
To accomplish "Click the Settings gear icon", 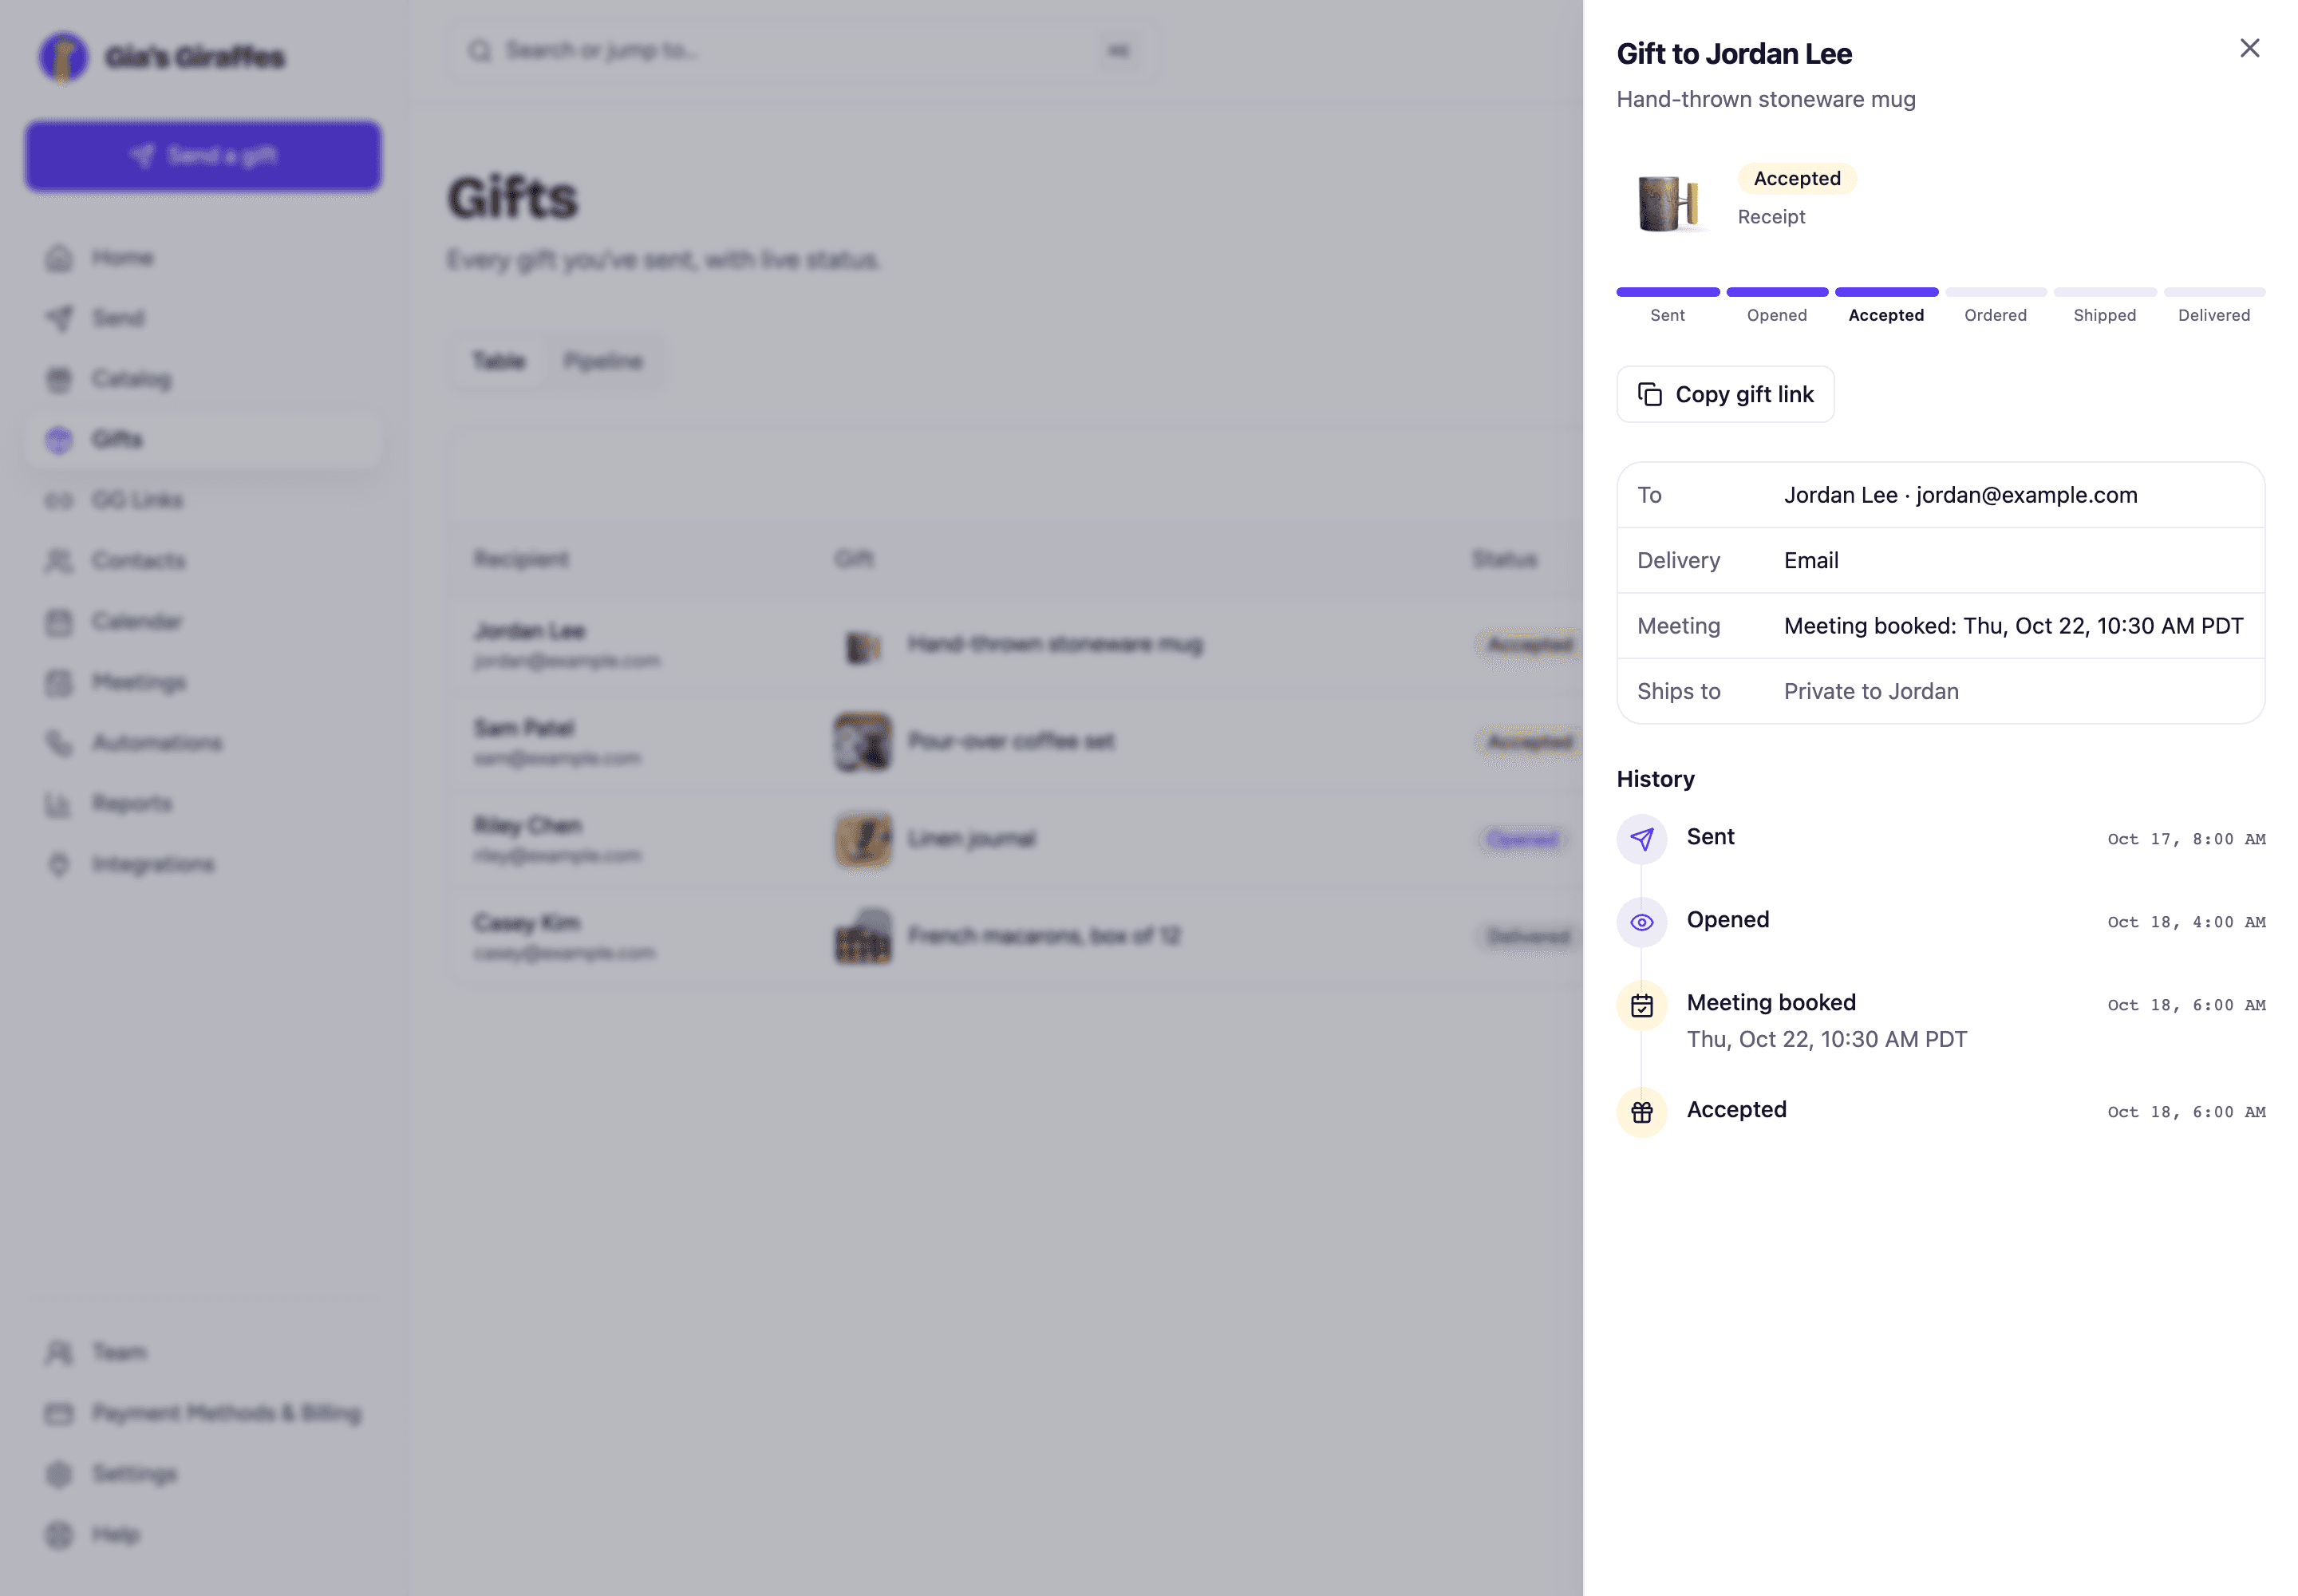I will (59, 1474).
